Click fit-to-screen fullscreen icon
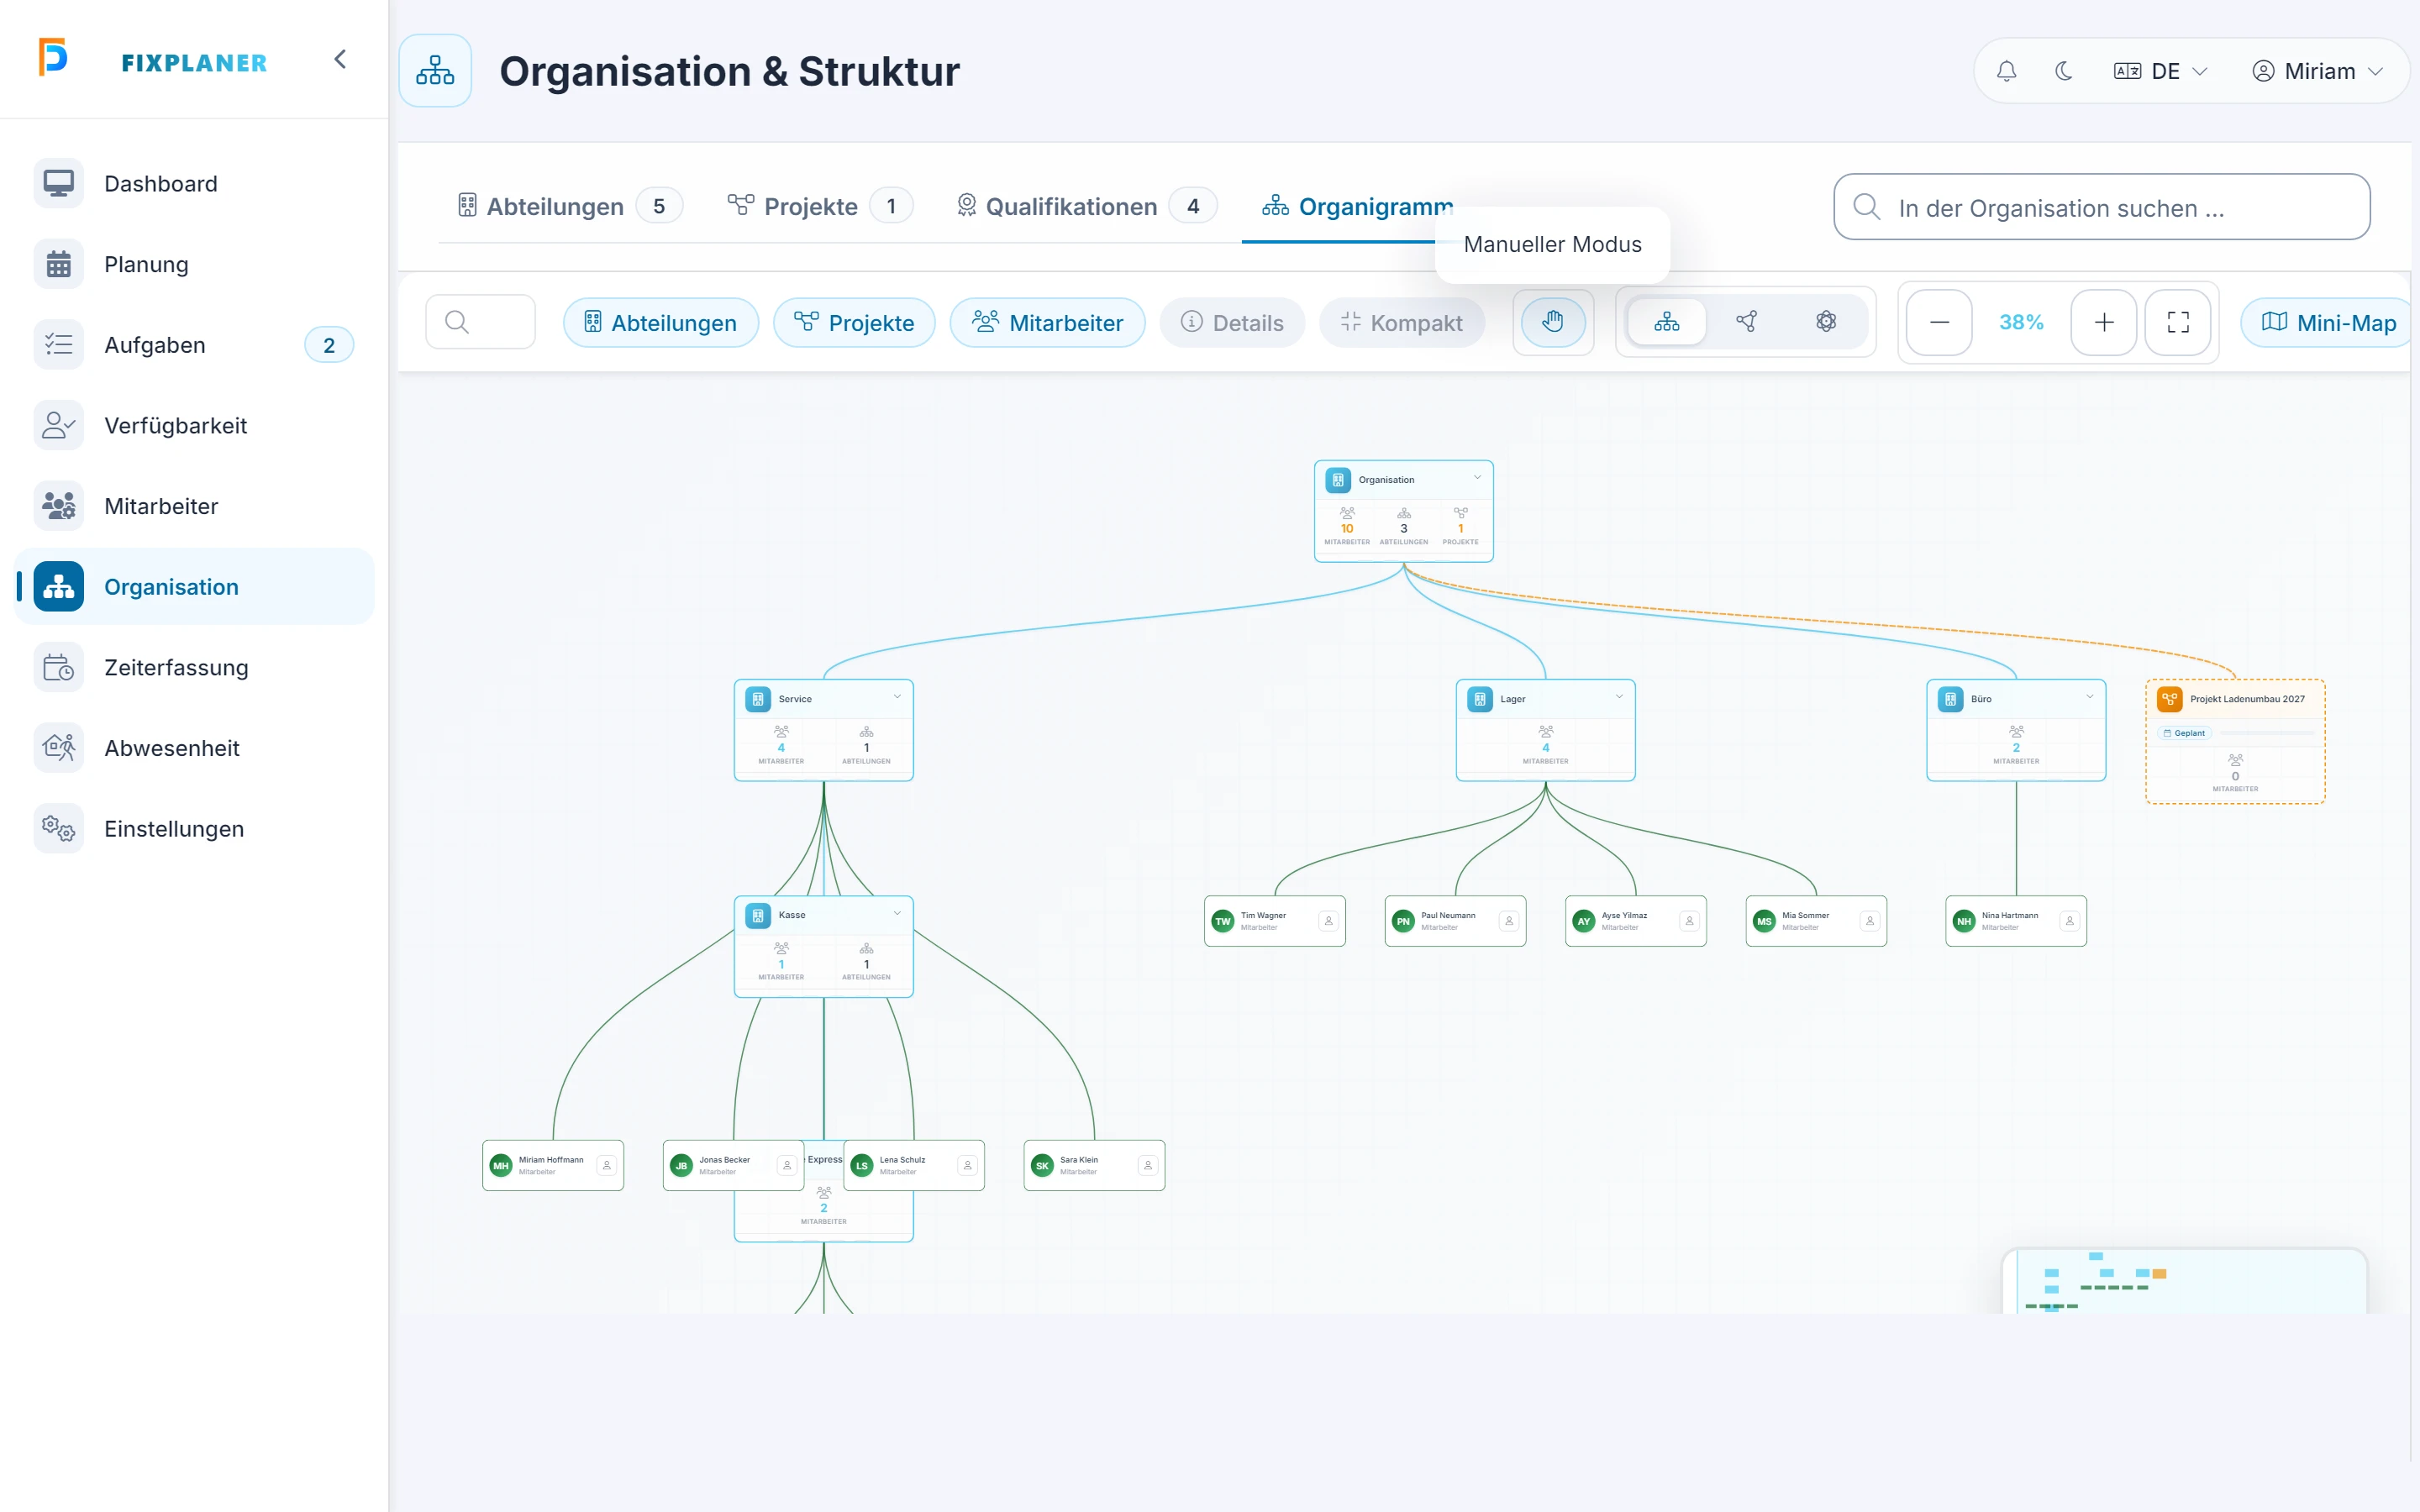The image size is (2420, 1512). [2177, 322]
